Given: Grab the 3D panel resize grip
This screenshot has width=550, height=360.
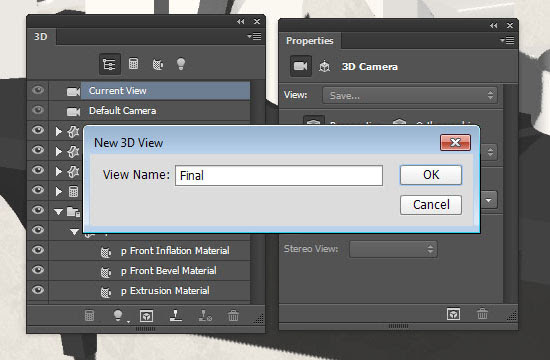Looking at the screenshot, I should (x=259, y=319).
